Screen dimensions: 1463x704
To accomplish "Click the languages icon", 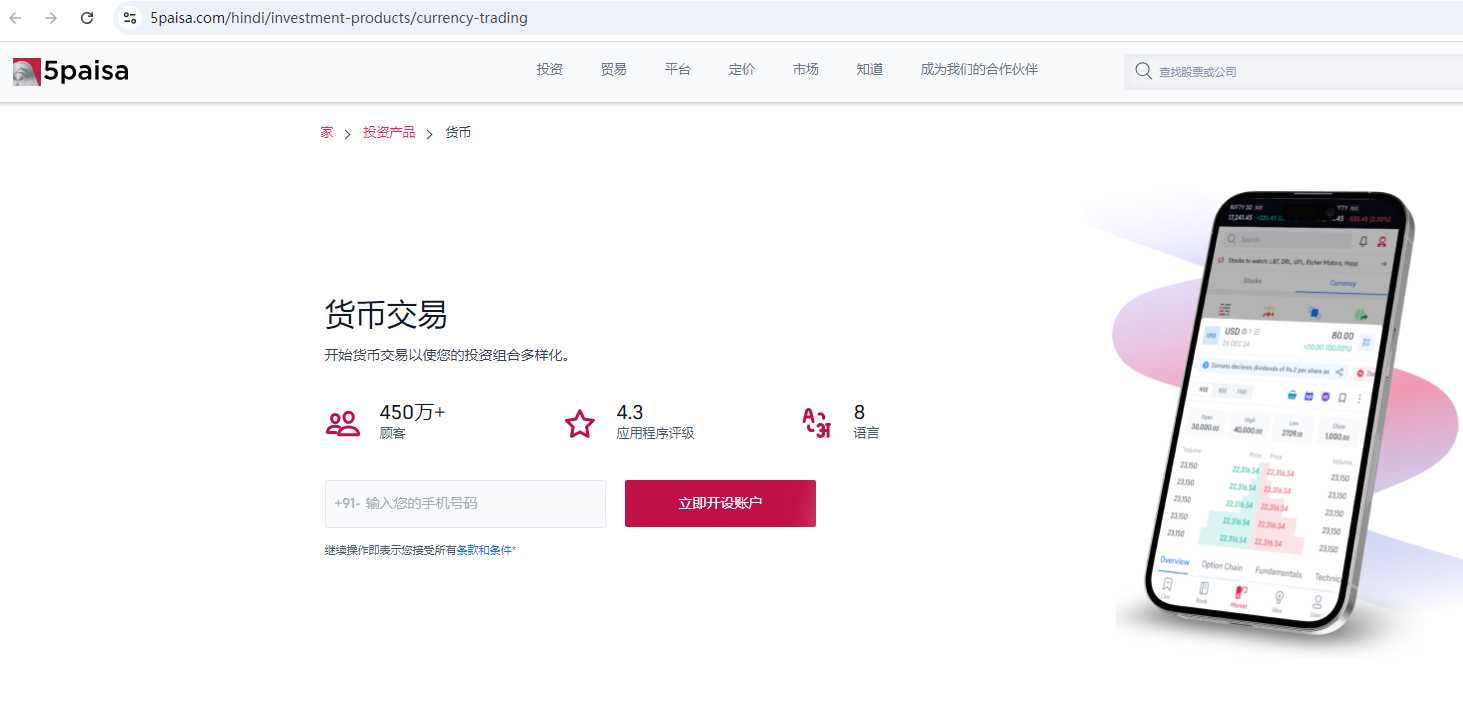I will [x=817, y=423].
